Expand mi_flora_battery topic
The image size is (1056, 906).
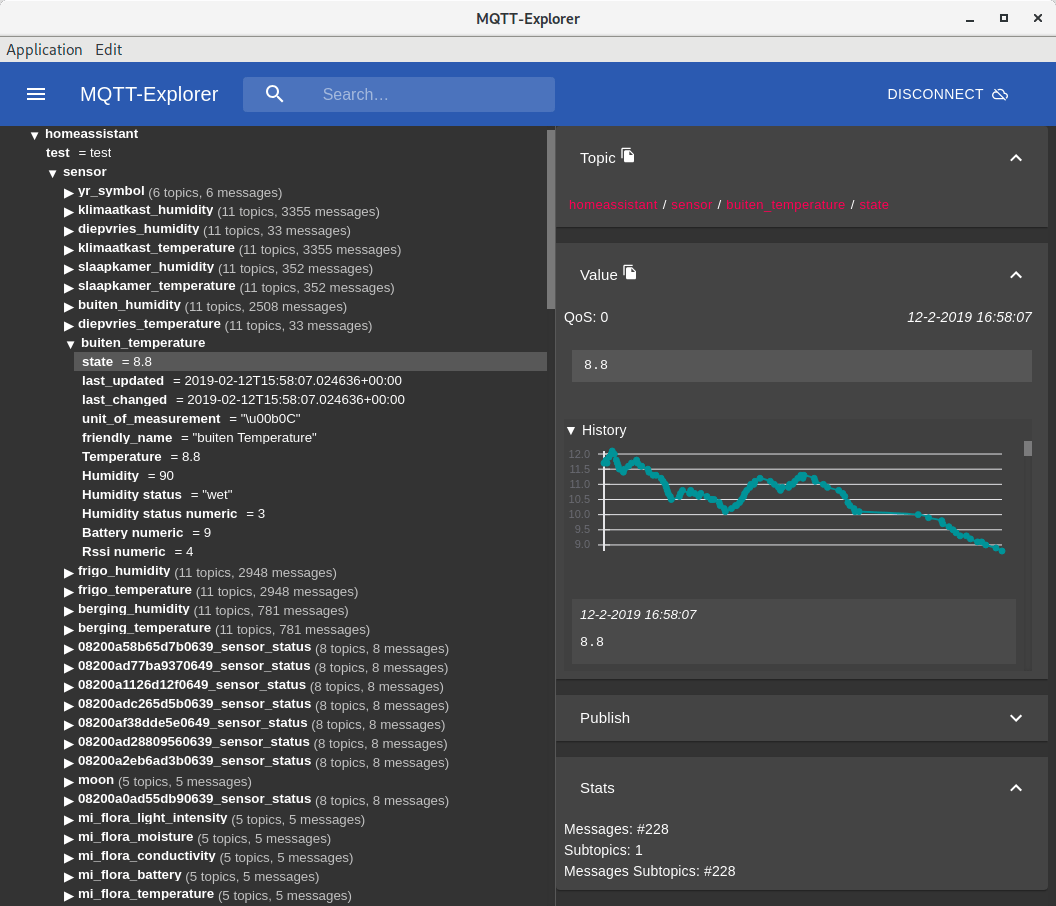[x=69, y=876]
